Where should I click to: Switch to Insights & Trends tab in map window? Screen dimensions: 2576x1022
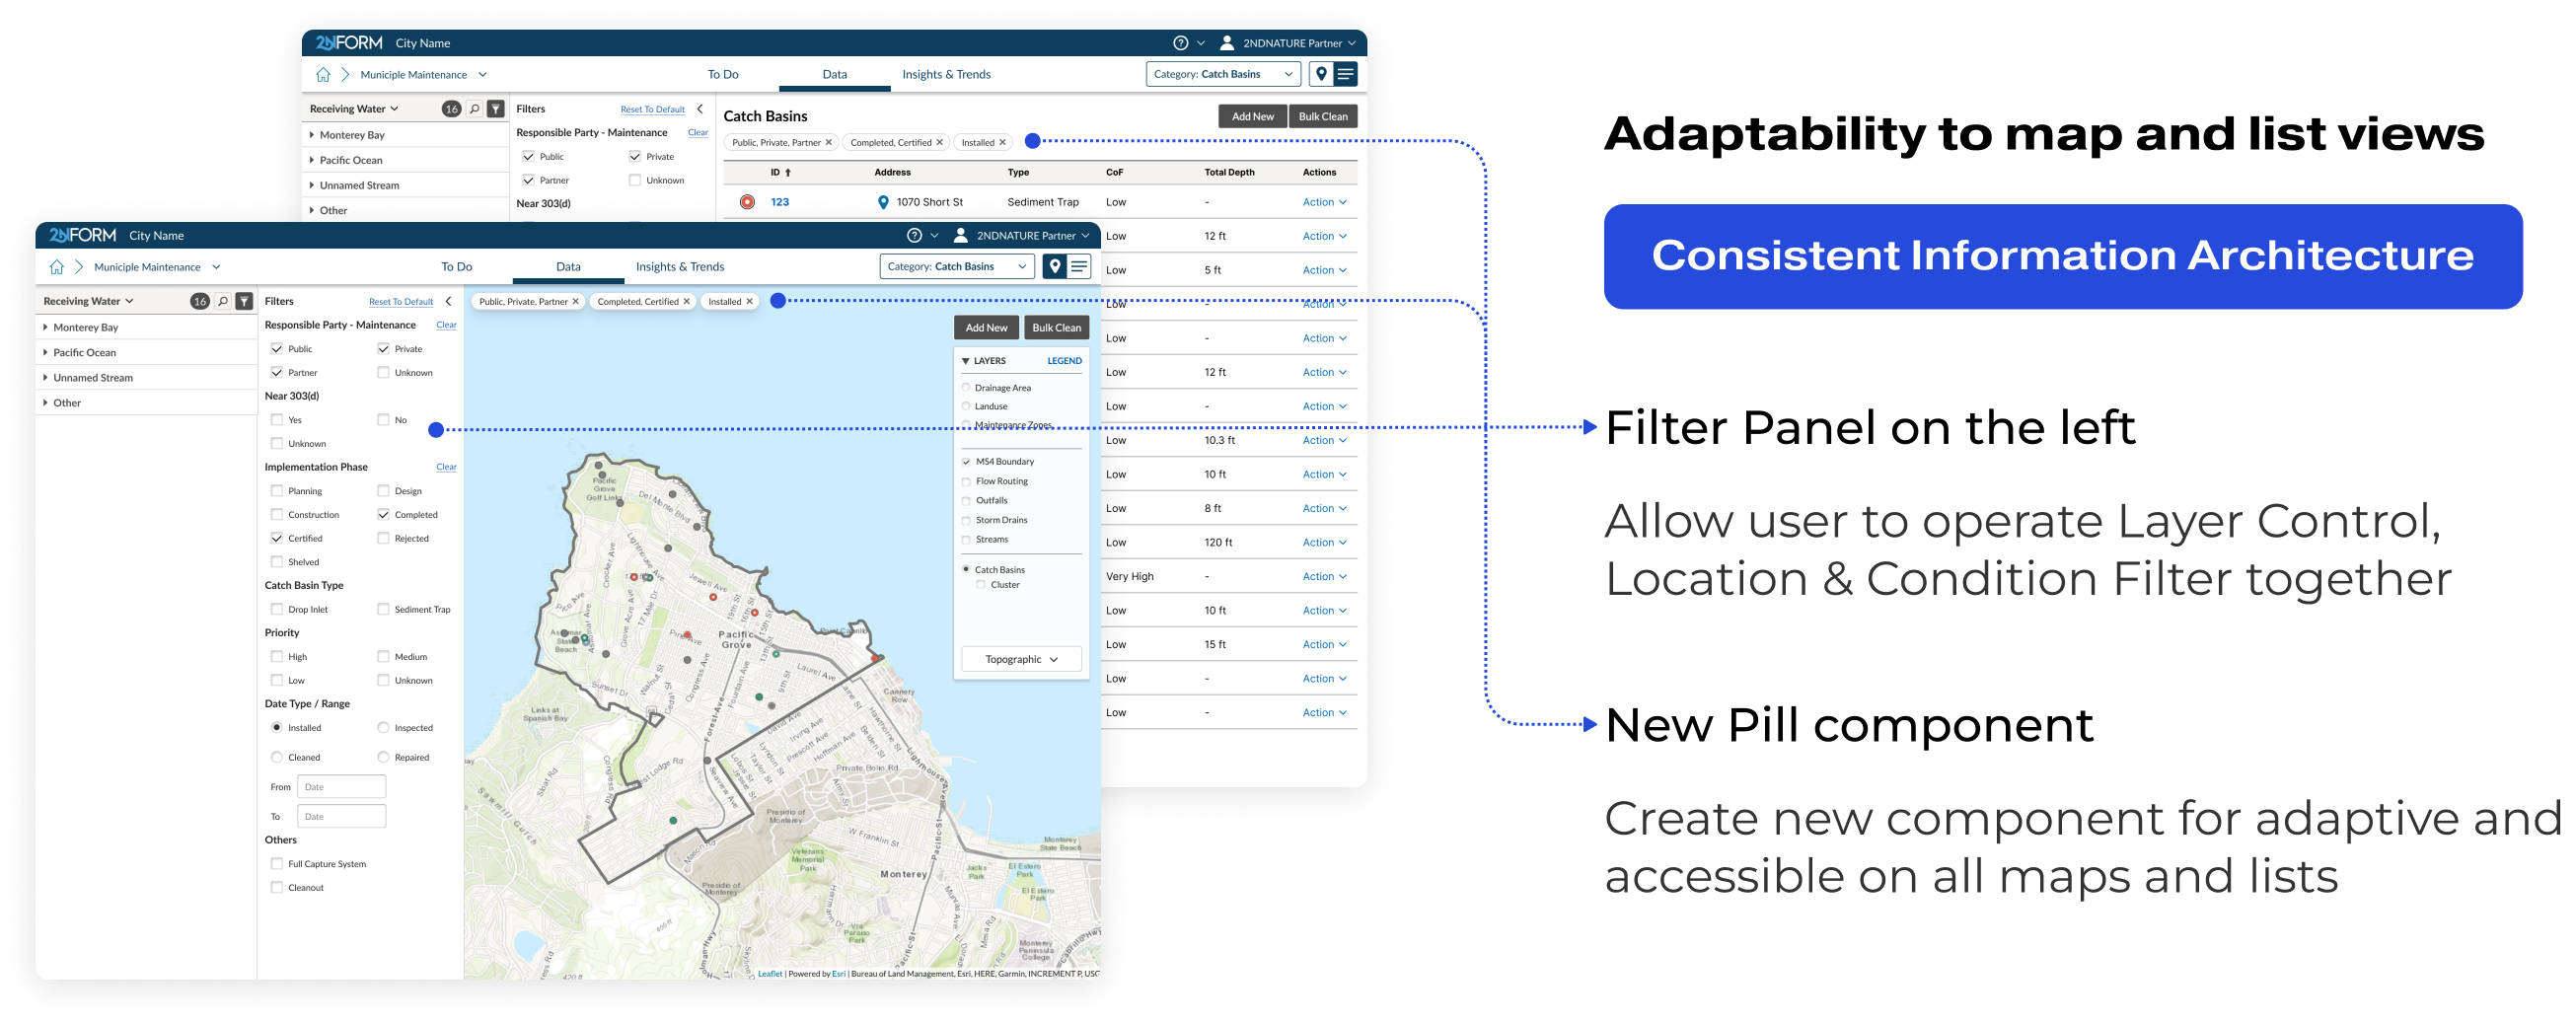[680, 267]
